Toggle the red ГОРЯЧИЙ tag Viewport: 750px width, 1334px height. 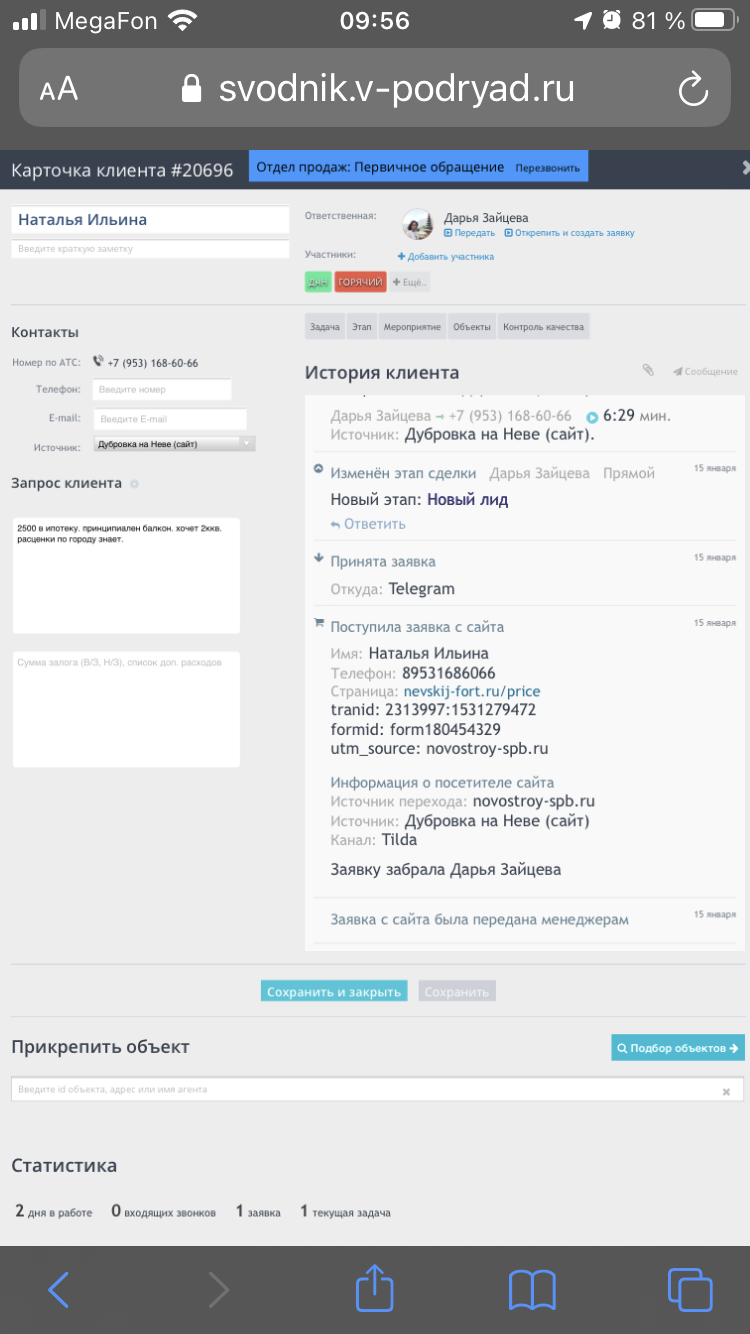click(x=360, y=283)
